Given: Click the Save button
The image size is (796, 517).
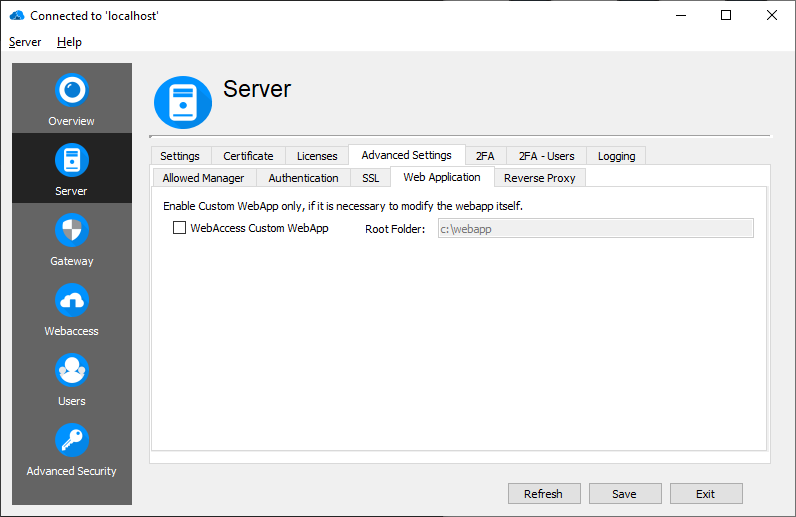Looking at the screenshot, I should pyautogui.click(x=625, y=494).
